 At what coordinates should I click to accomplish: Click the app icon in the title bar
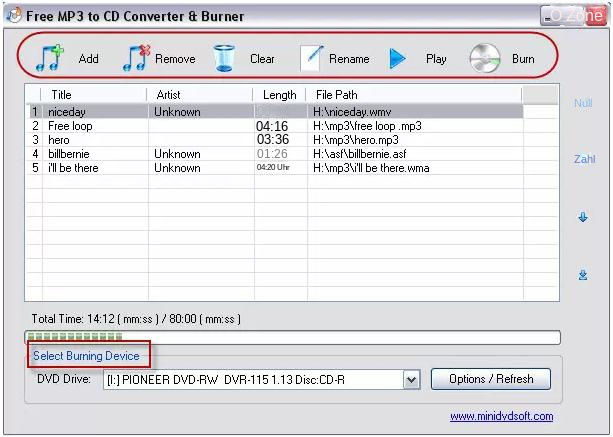click(x=14, y=16)
